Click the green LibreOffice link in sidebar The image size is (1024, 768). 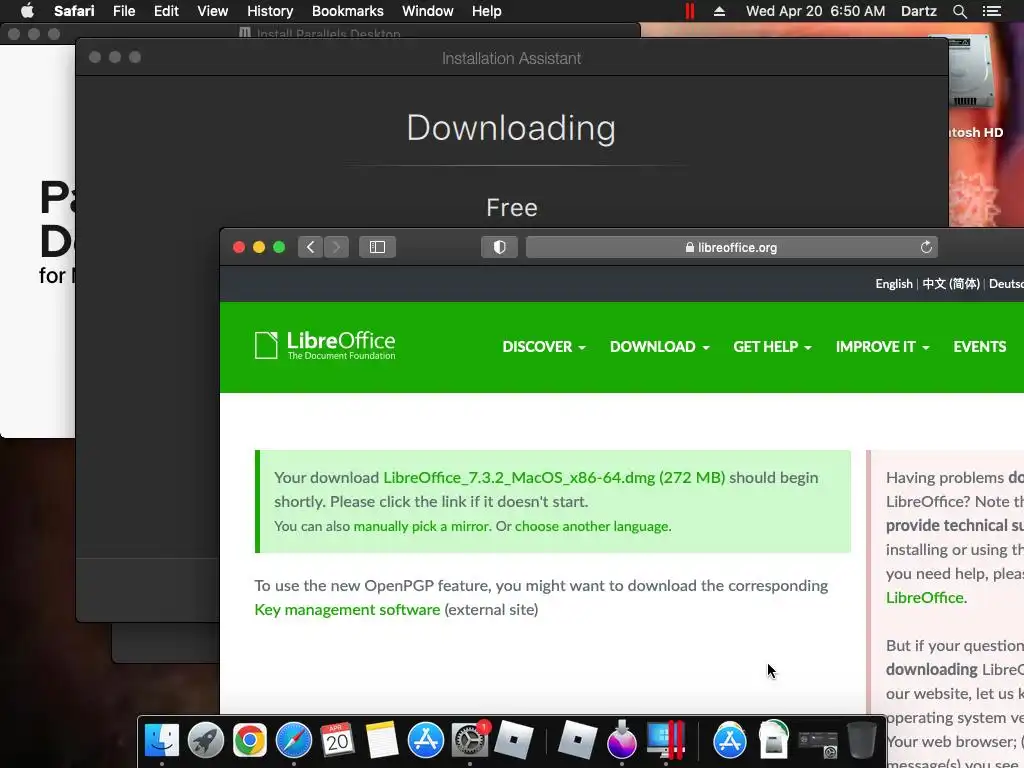[x=925, y=598]
